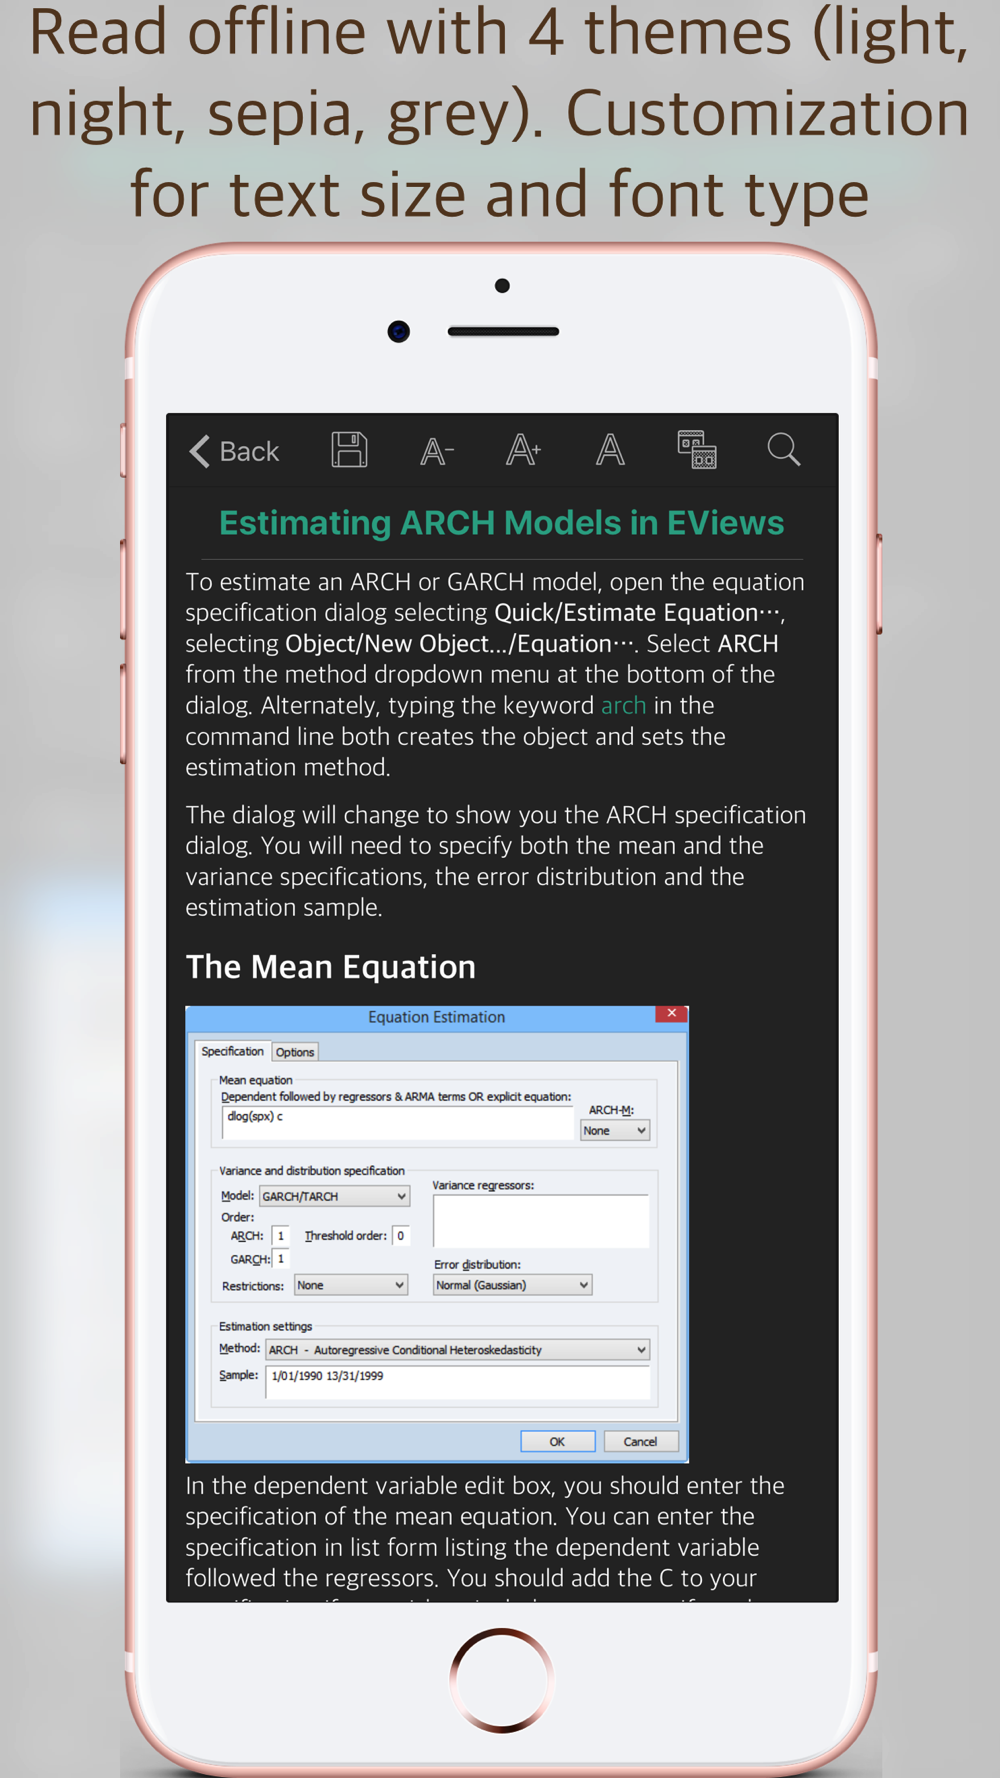Open search with the magnifier icon

[x=784, y=450]
